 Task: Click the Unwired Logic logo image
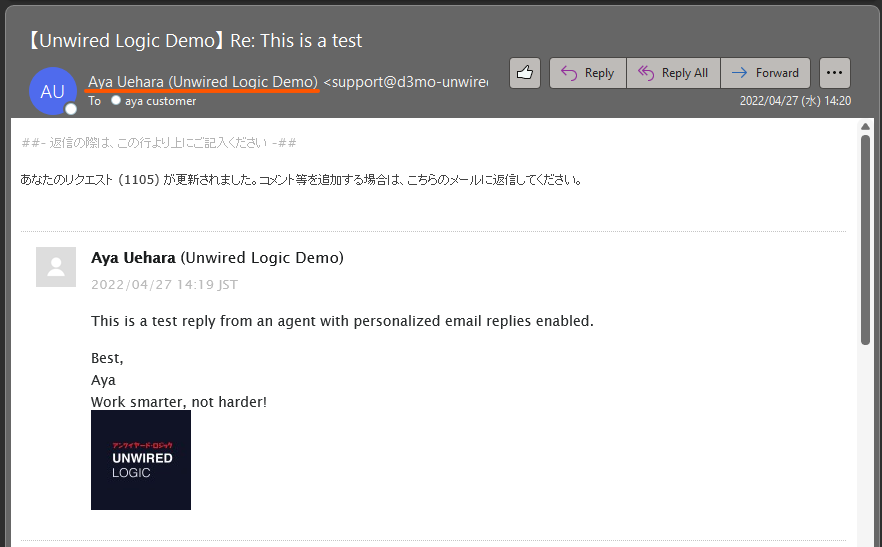point(141,460)
